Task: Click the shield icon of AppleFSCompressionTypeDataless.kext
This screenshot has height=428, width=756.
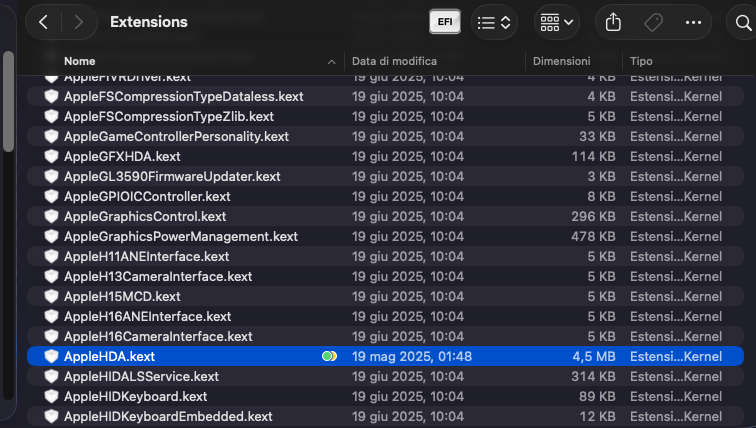Action: (51, 96)
